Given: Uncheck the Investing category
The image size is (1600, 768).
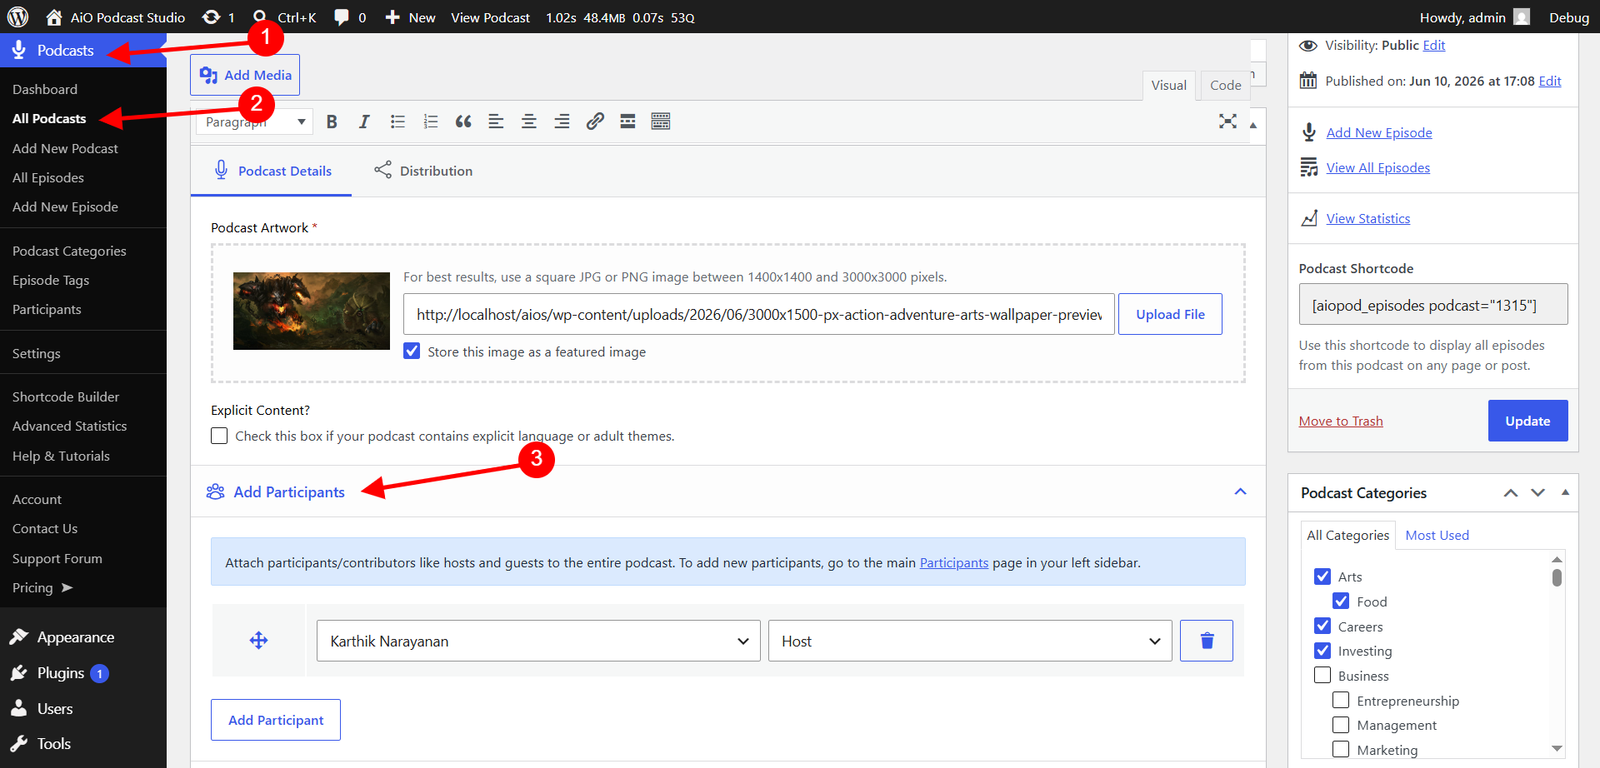Looking at the screenshot, I should pyautogui.click(x=1322, y=650).
